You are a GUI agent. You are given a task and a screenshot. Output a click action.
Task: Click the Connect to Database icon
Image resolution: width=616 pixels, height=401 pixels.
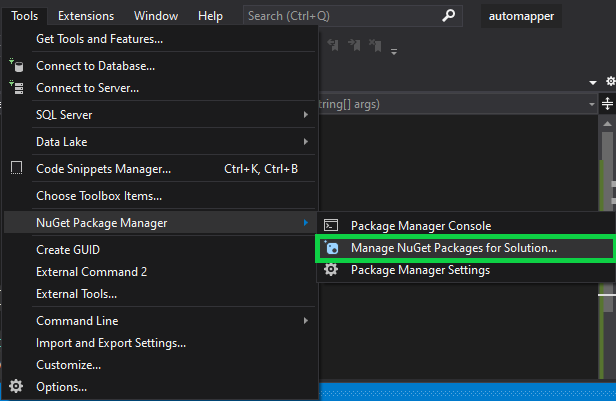pyautogui.click(x=16, y=66)
